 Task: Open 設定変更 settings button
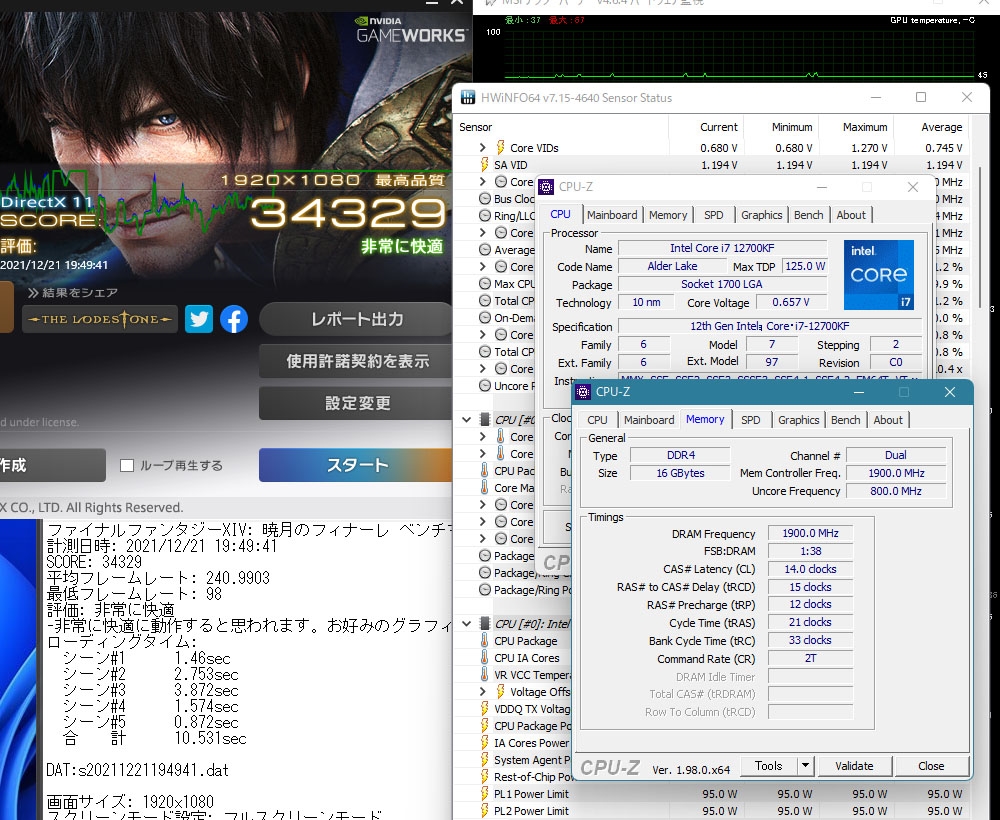[357, 403]
